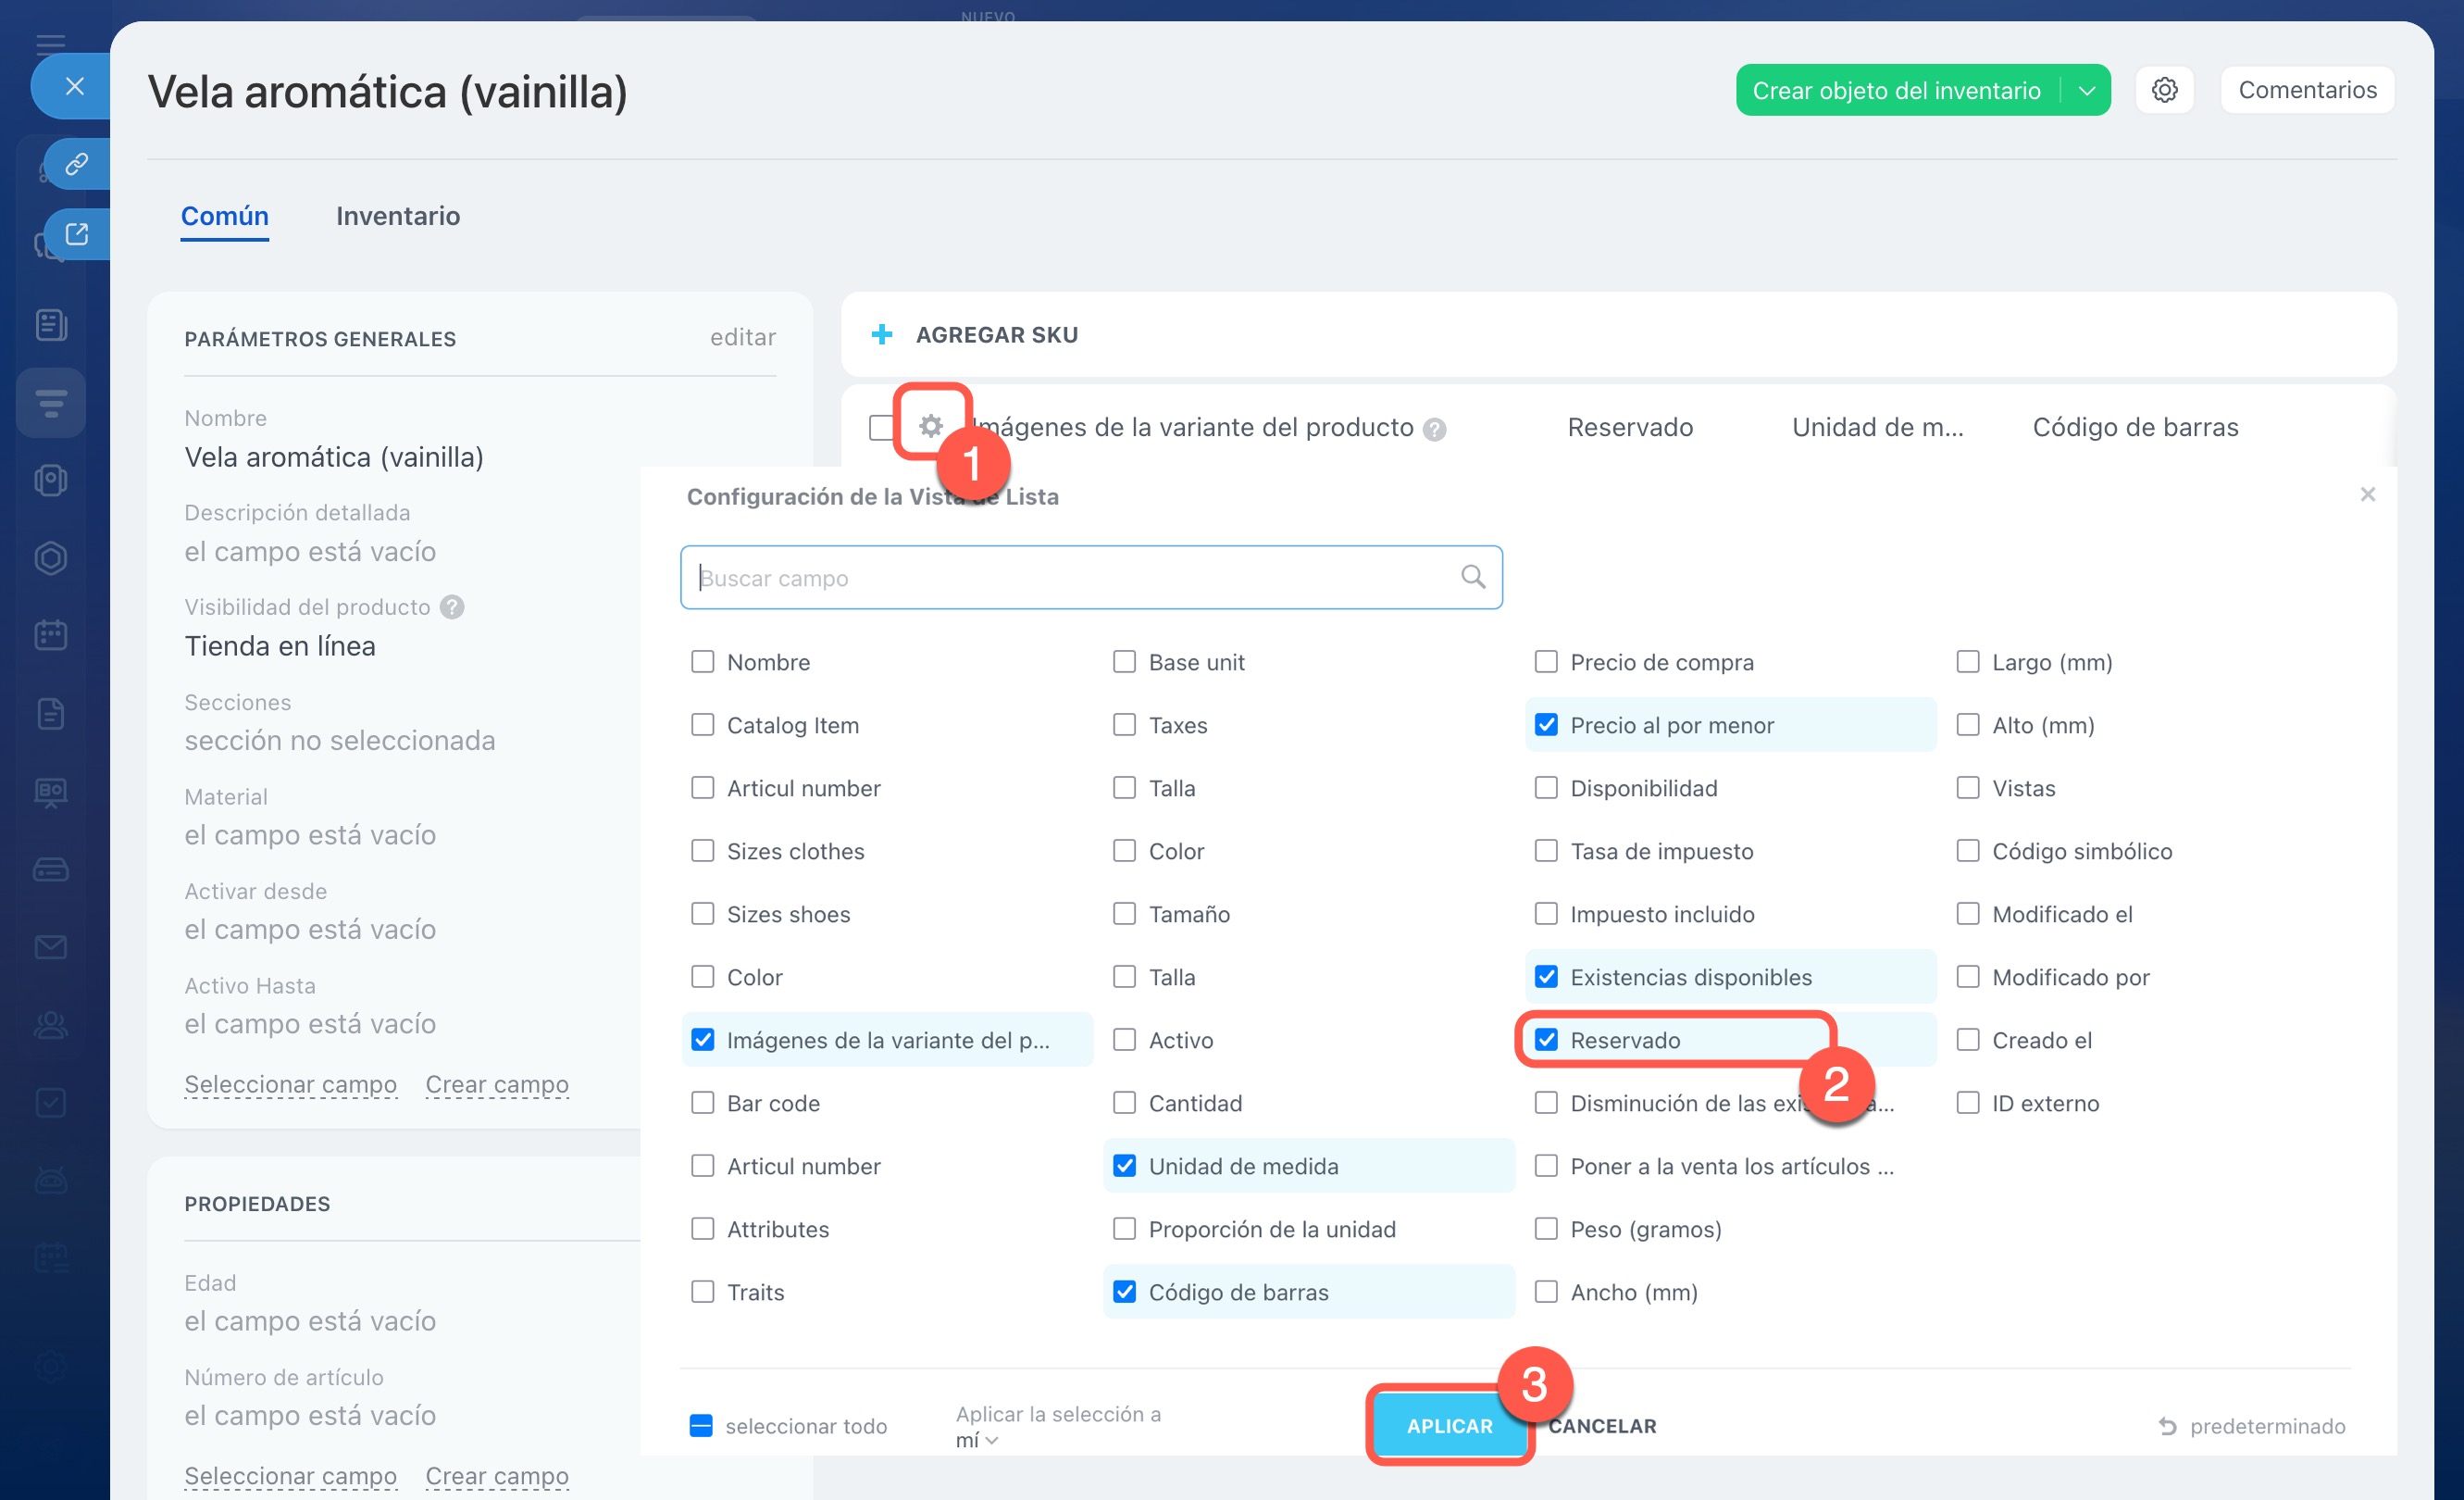Click plus icon beside AGREGAR SKU
The width and height of the screenshot is (2464, 1500).
[881, 334]
